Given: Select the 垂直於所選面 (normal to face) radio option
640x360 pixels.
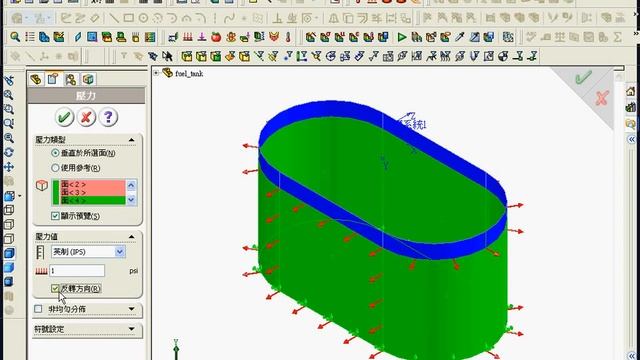Looking at the screenshot, I should point(55,153).
